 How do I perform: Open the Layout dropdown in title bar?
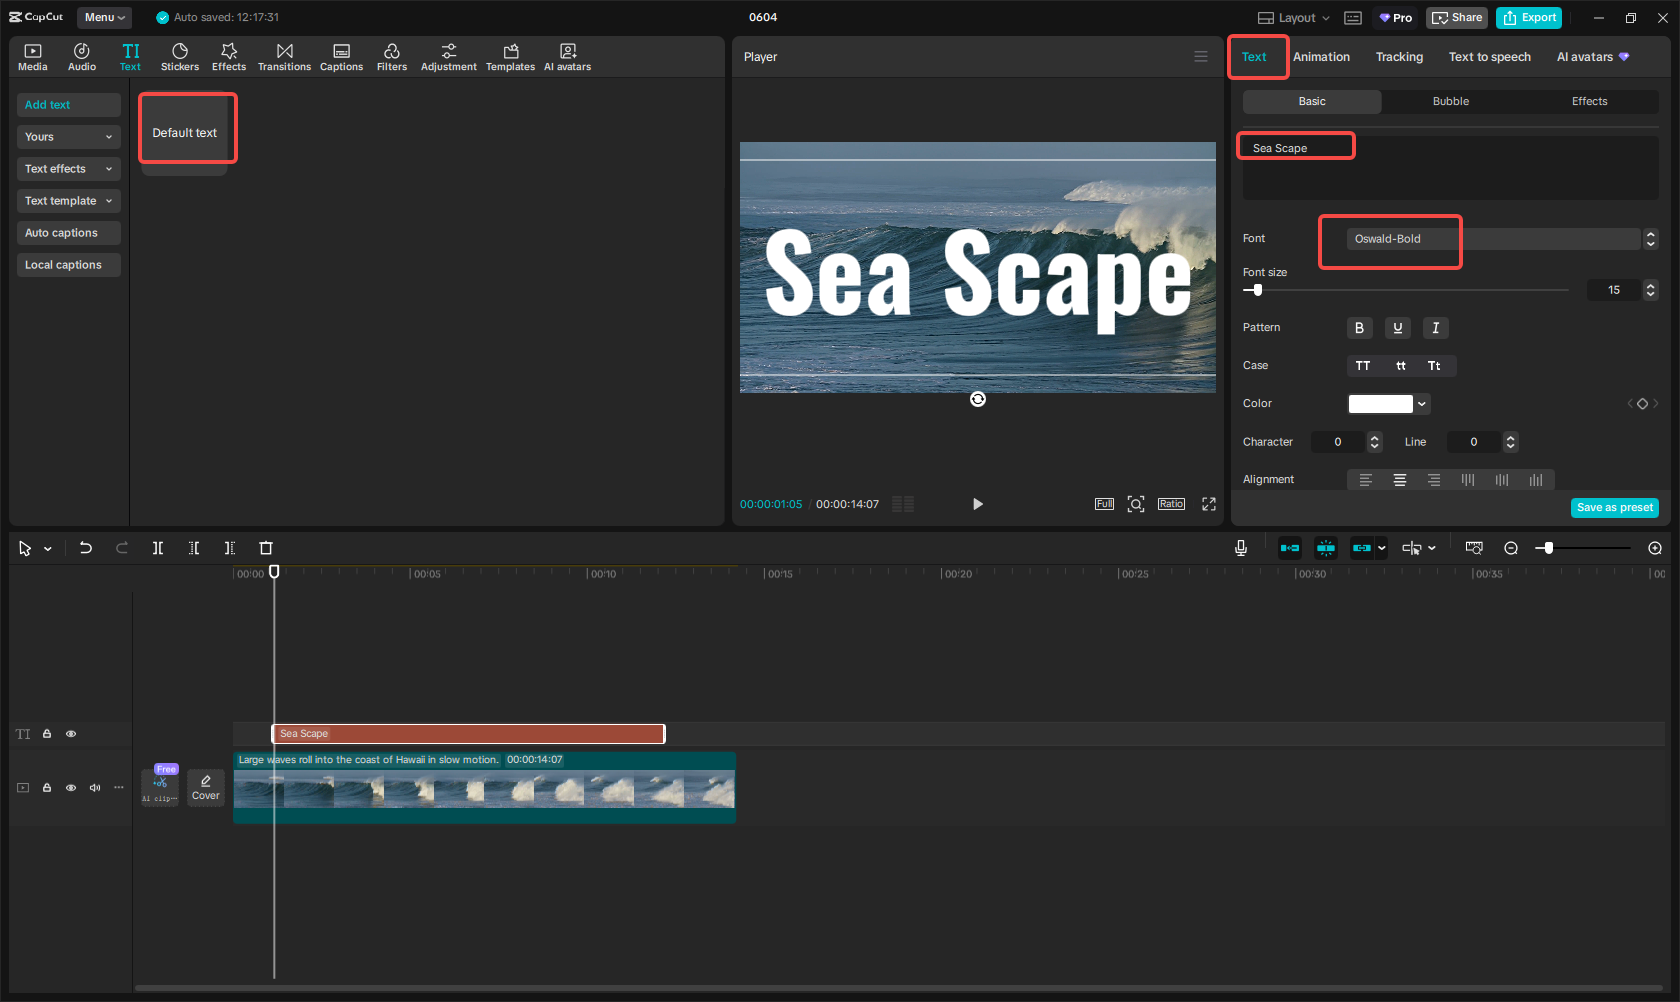[1294, 18]
